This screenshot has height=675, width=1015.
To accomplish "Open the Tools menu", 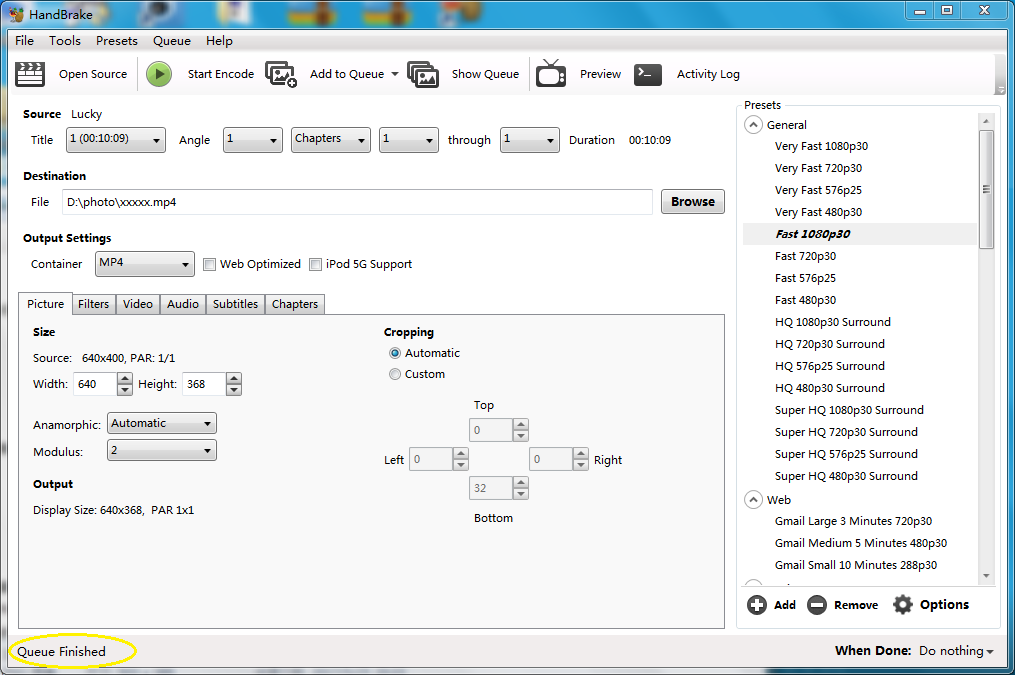I will (65, 41).
